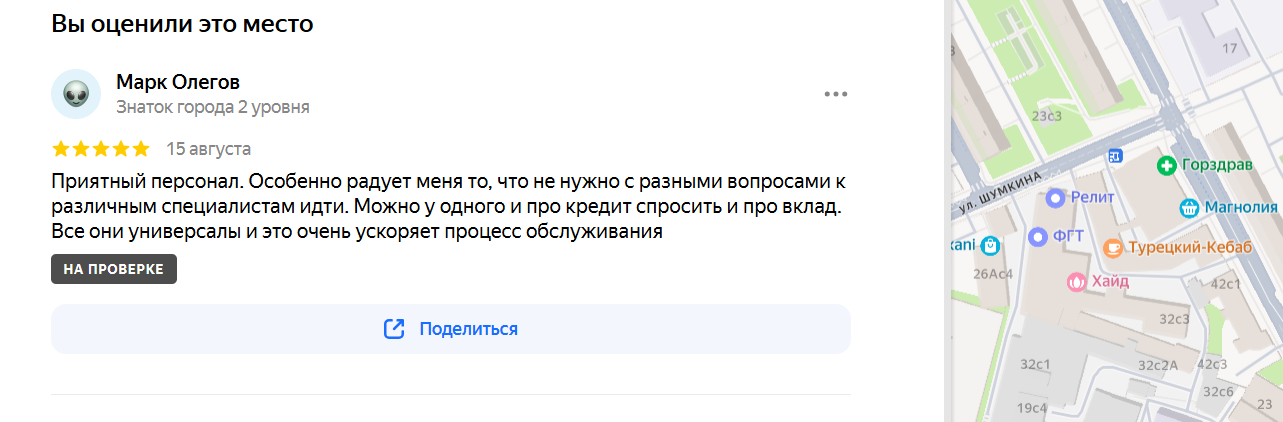1283x422 pixels.
Task: Click the Поделиться share button
Action: (451, 329)
